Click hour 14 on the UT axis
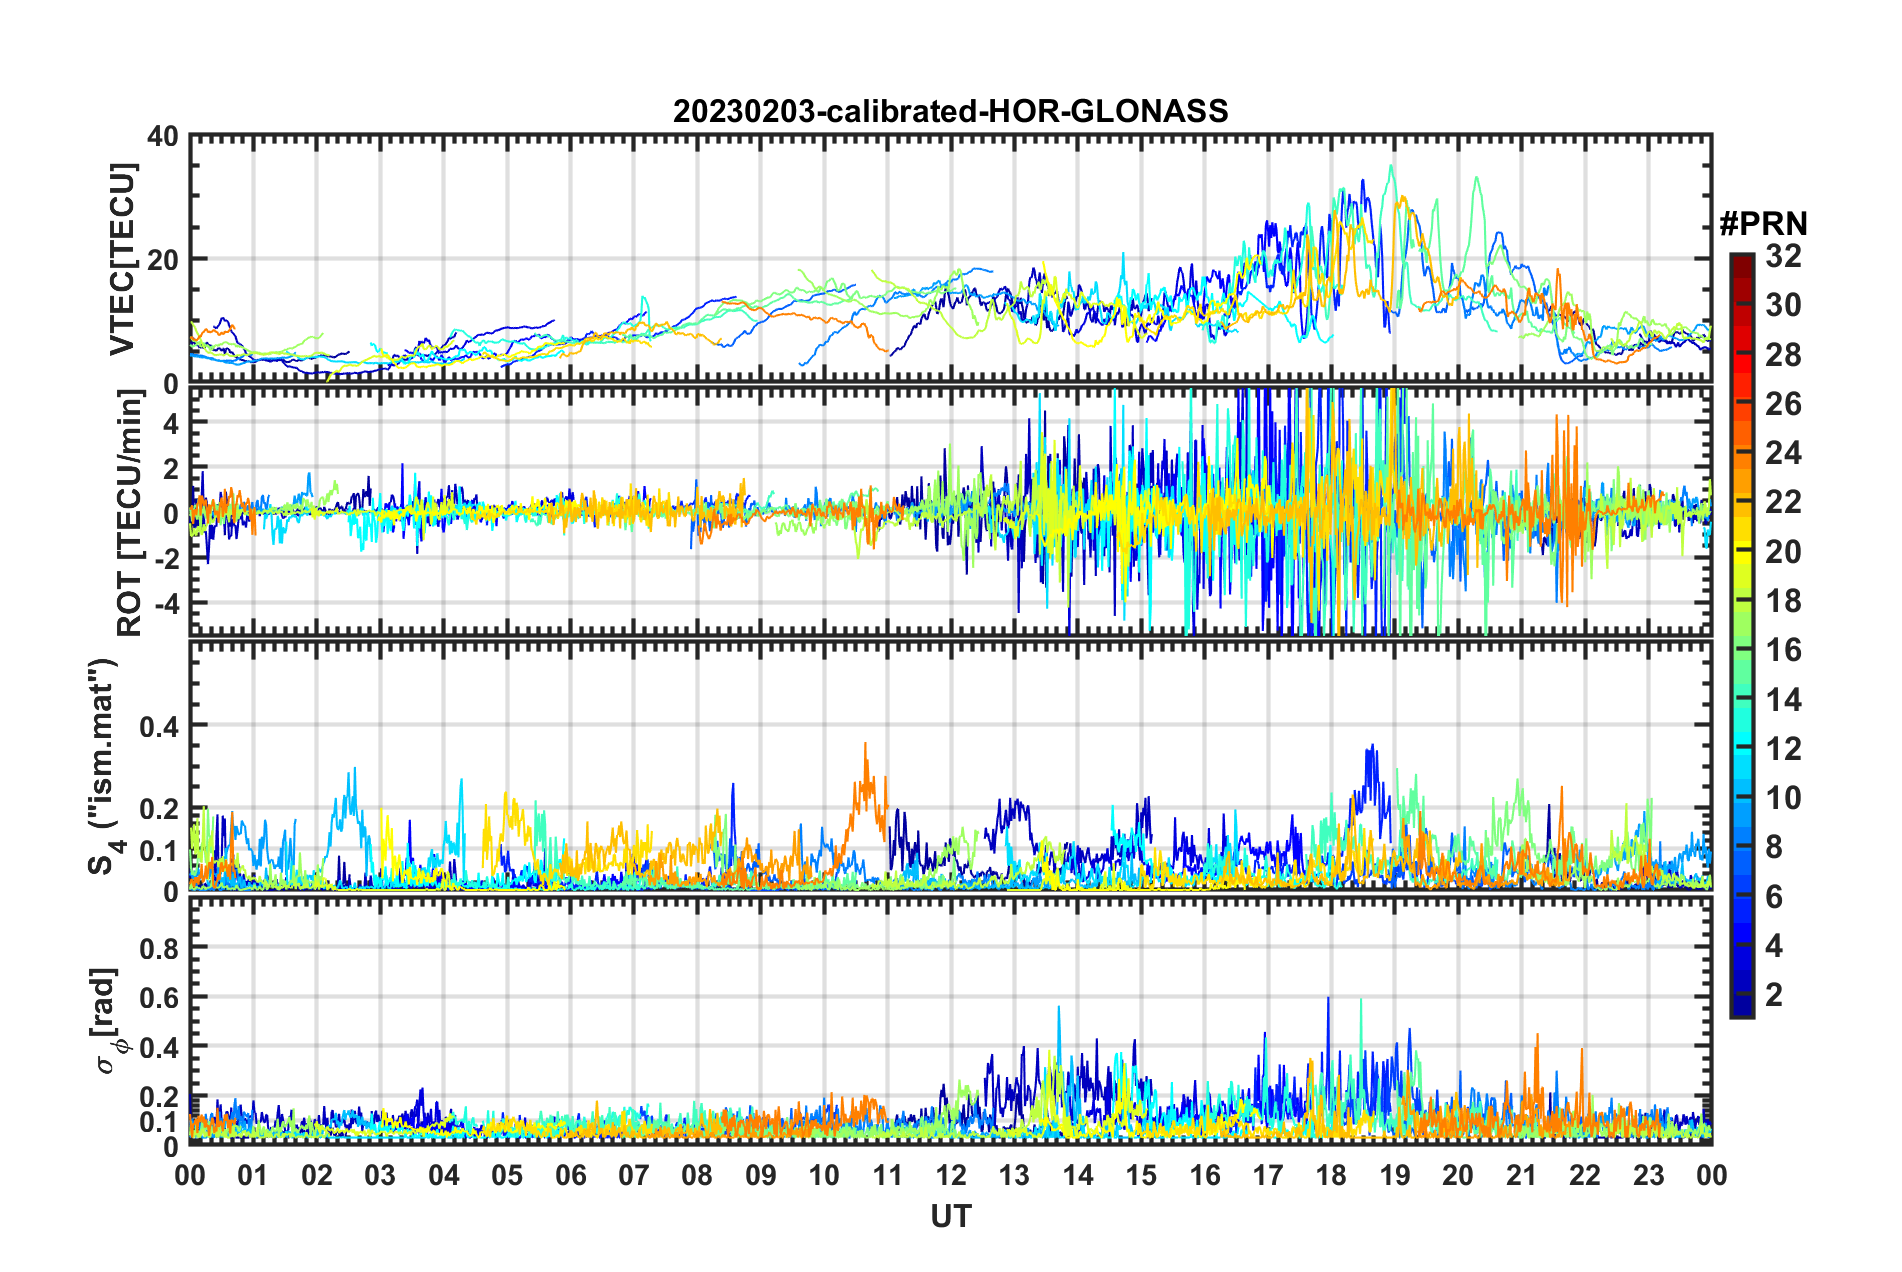 coord(1078,1175)
